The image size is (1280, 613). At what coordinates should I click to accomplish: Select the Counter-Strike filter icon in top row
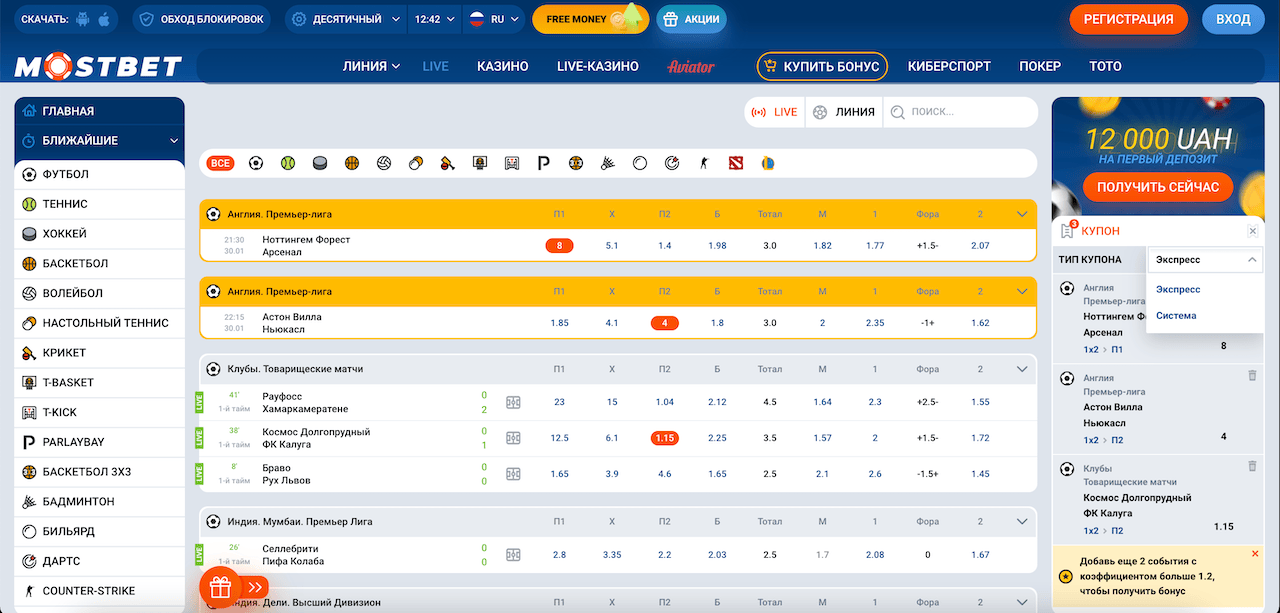(x=703, y=163)
